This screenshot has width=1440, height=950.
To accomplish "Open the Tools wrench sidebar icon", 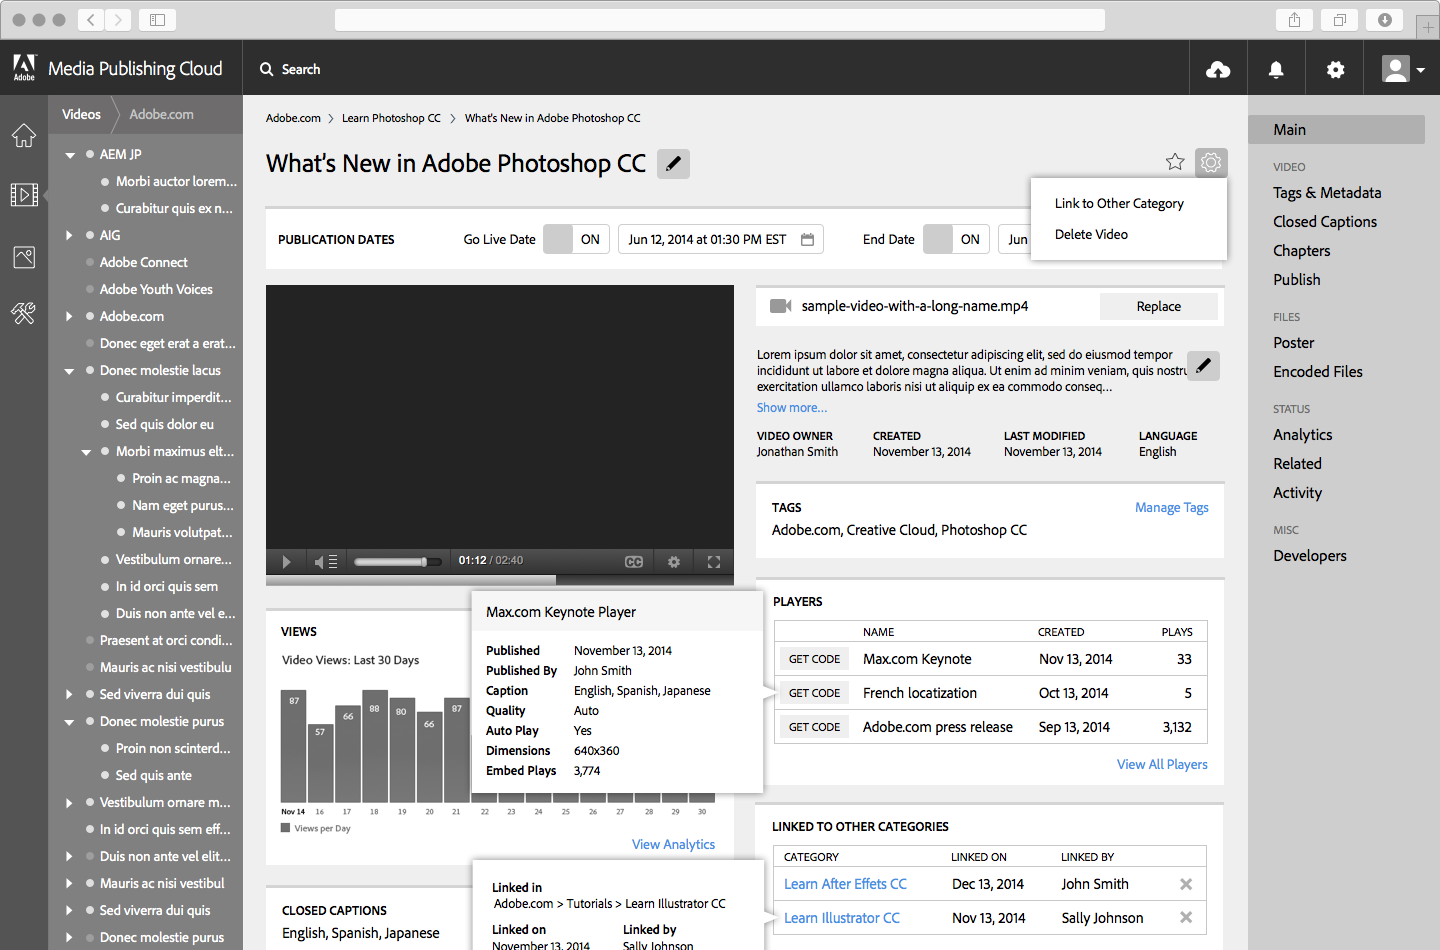I will [x=24, y=314].
